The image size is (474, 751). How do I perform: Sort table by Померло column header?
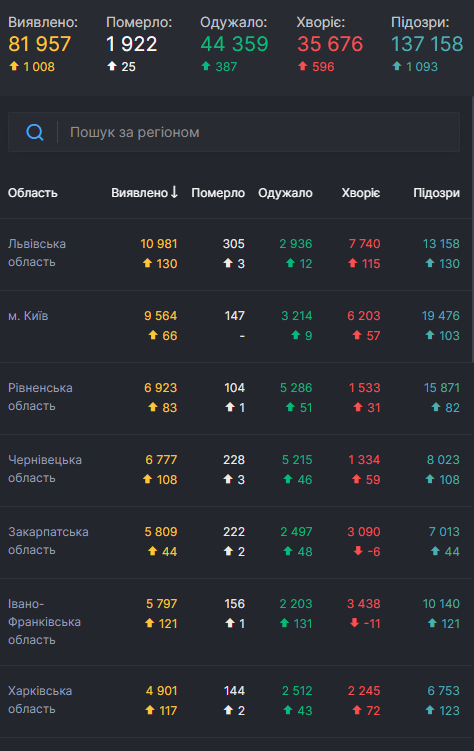[218, 193]
